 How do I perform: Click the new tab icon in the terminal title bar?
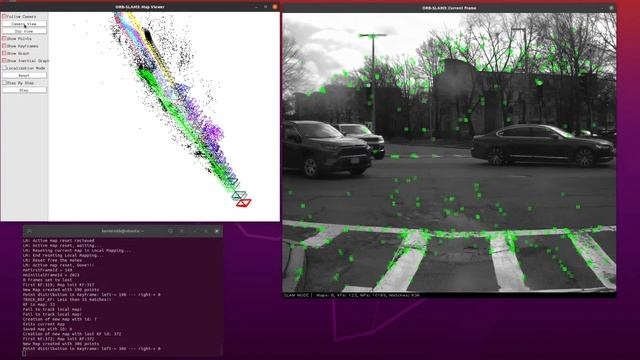click(x=29, y=231)
